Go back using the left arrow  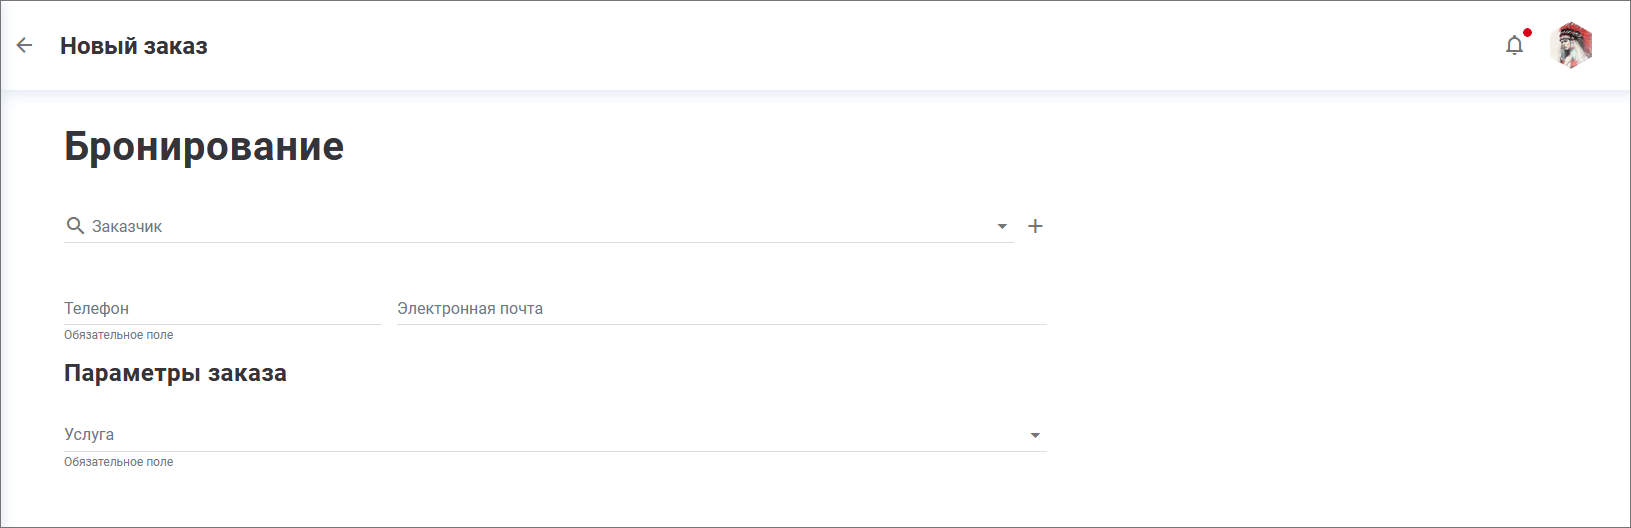click(x=25, y=45)
